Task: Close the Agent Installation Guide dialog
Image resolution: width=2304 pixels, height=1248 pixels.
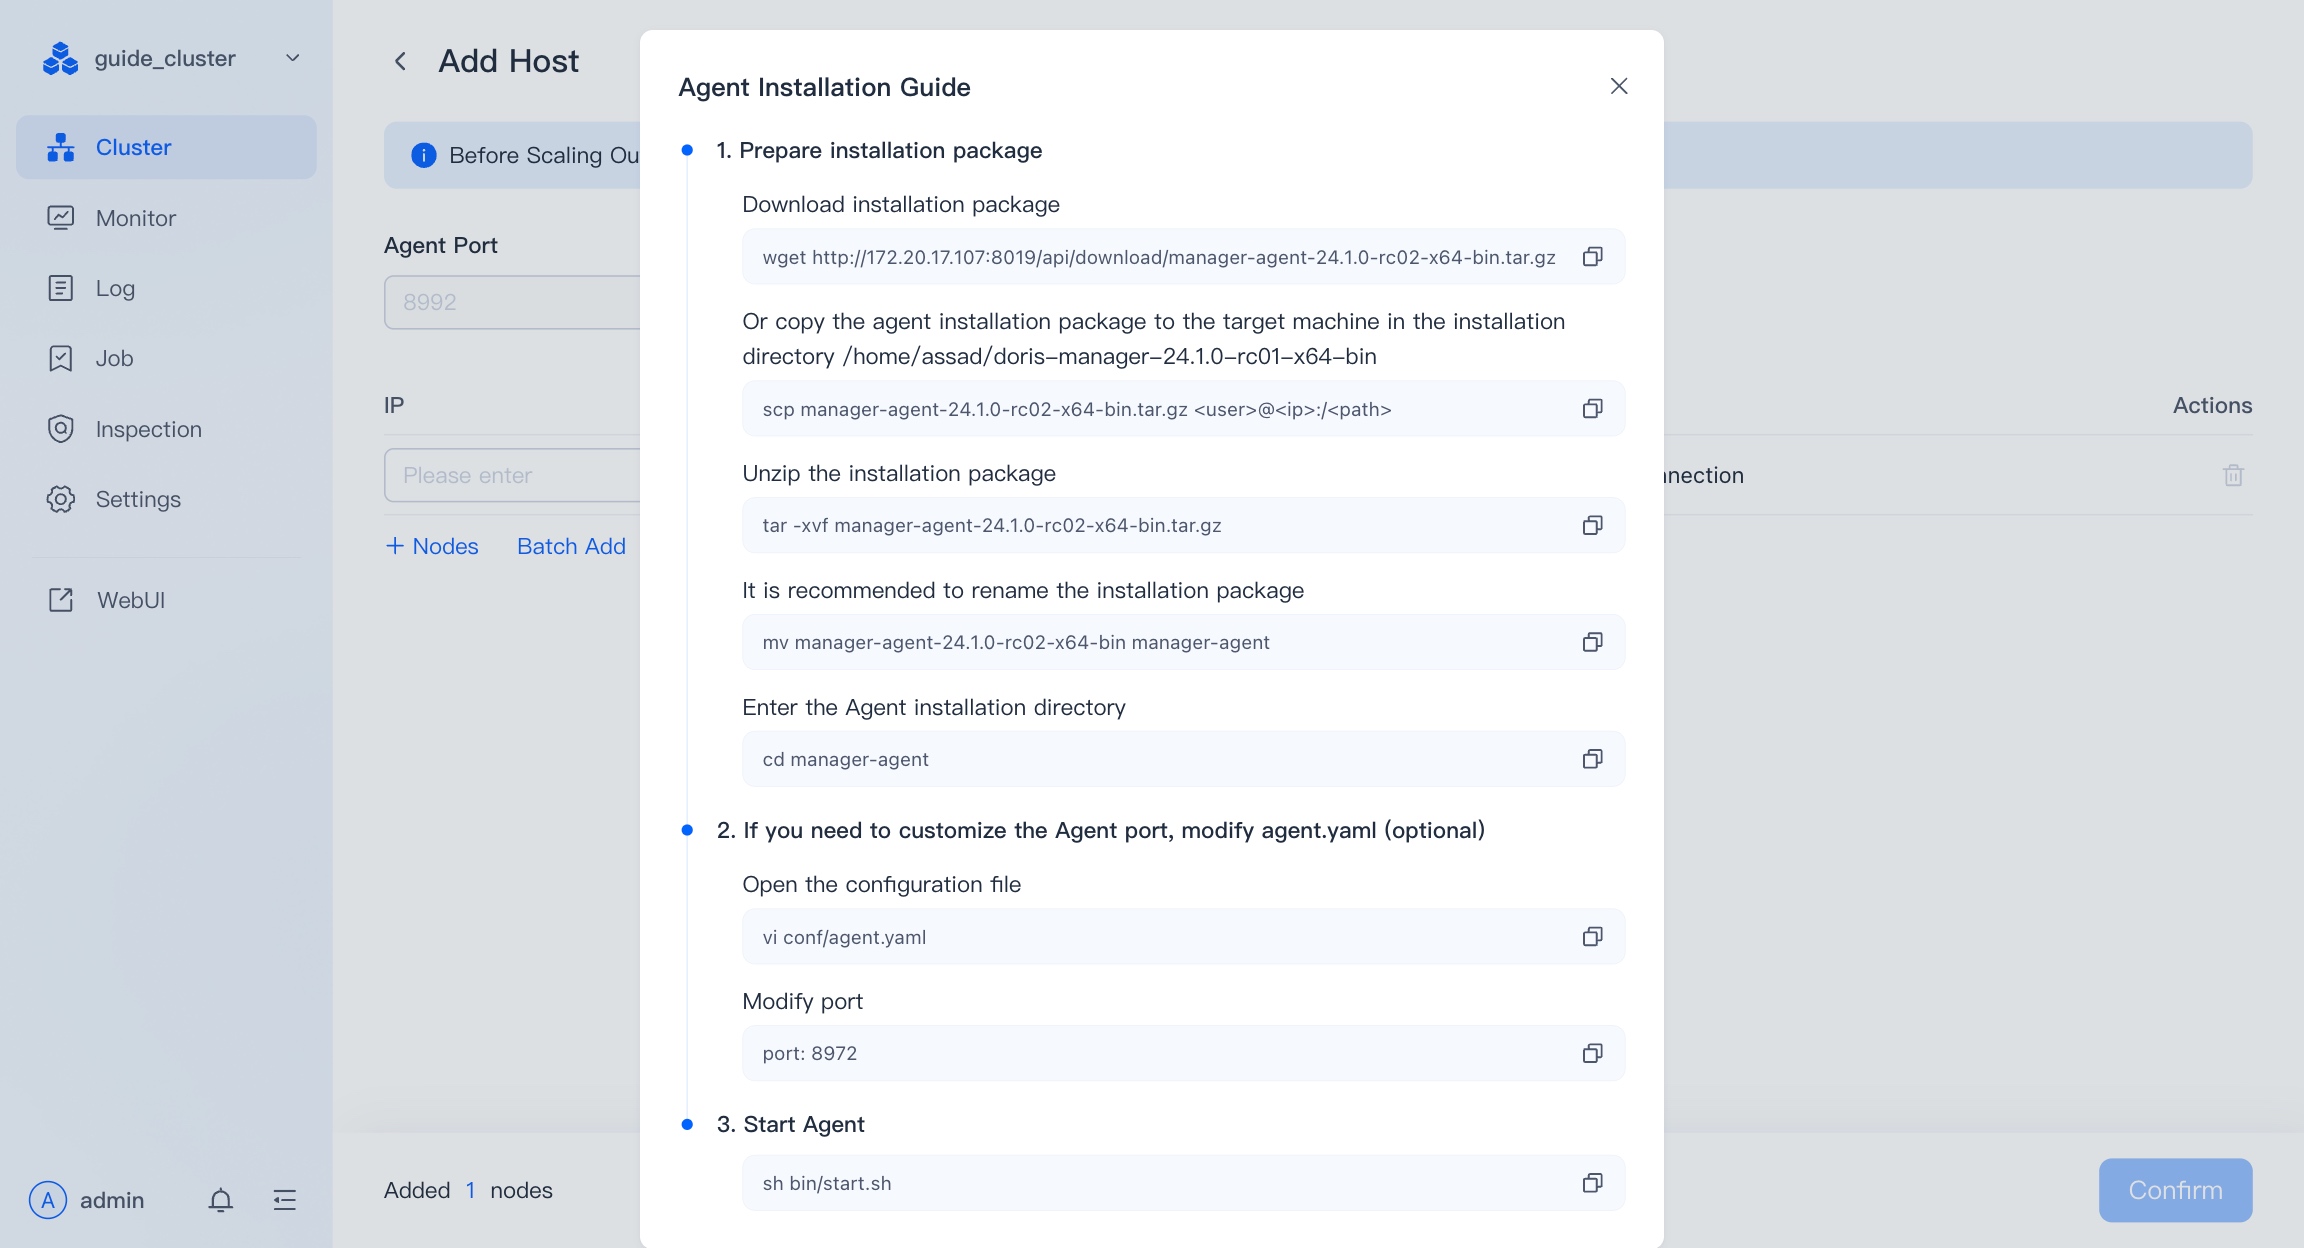Action: click(1619, 86)
